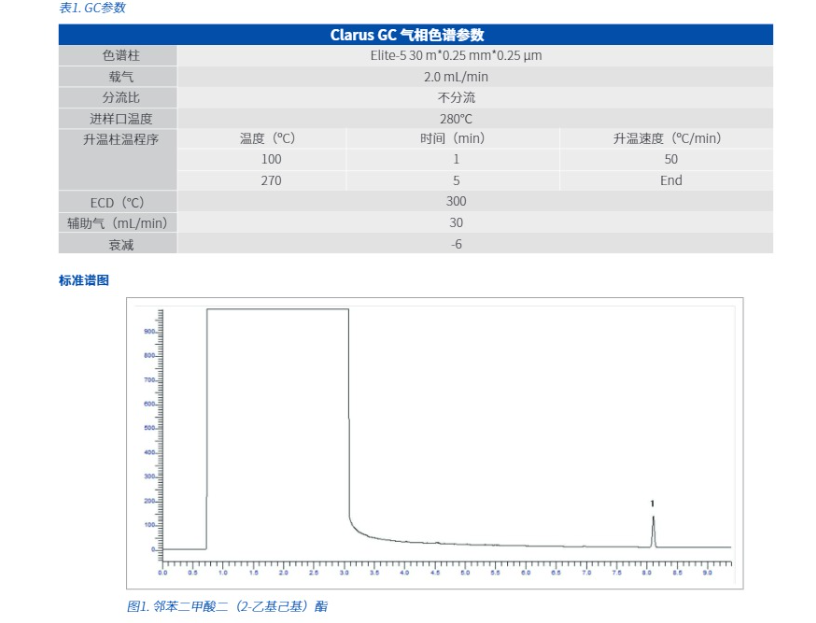Click the "辅助气 (mL/min)" row label

[117, 223]
